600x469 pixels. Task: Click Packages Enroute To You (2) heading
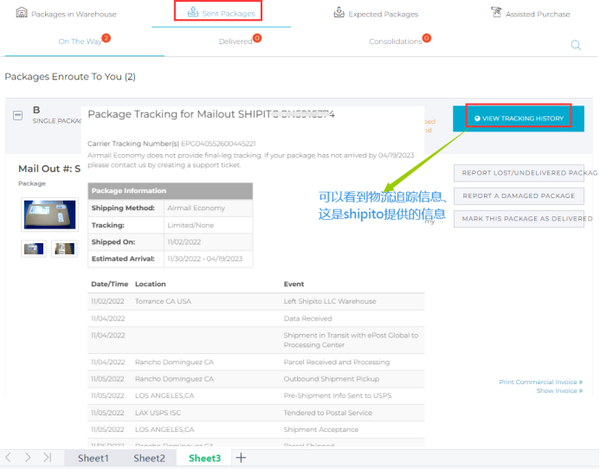coord(70,77)
